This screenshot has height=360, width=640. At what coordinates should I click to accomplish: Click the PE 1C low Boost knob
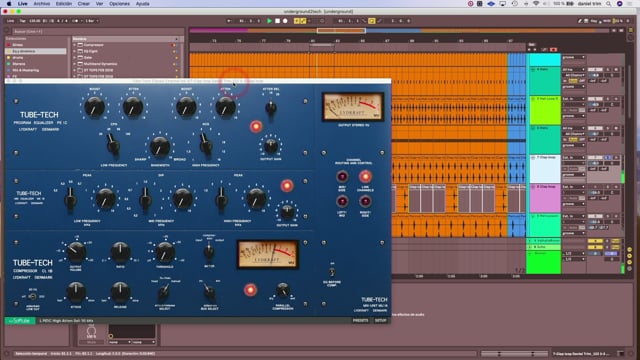point(94,107)
